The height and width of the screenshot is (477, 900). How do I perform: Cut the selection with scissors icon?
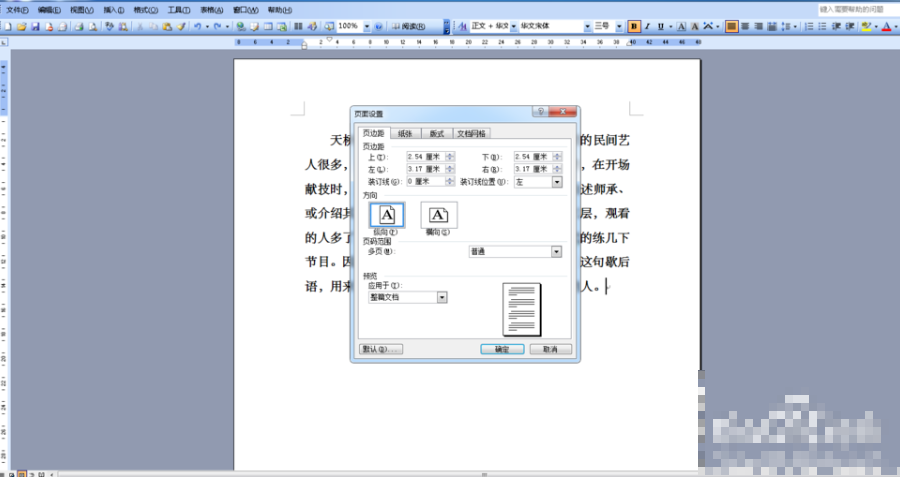click(x=139, y=26)
